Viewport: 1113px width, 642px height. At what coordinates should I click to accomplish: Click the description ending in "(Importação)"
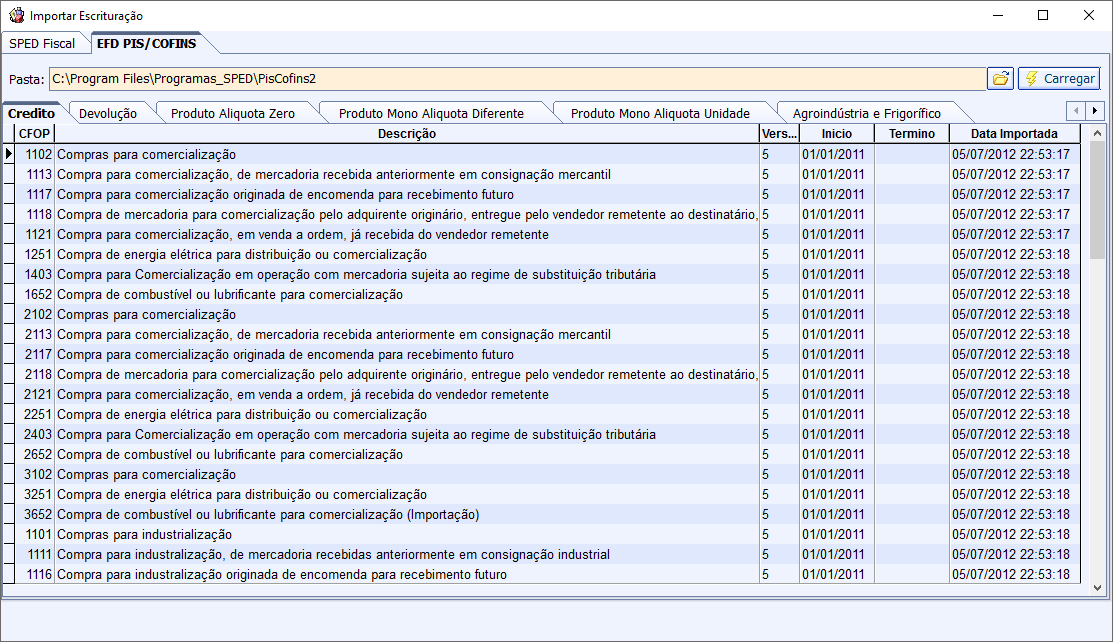point(268,514)
